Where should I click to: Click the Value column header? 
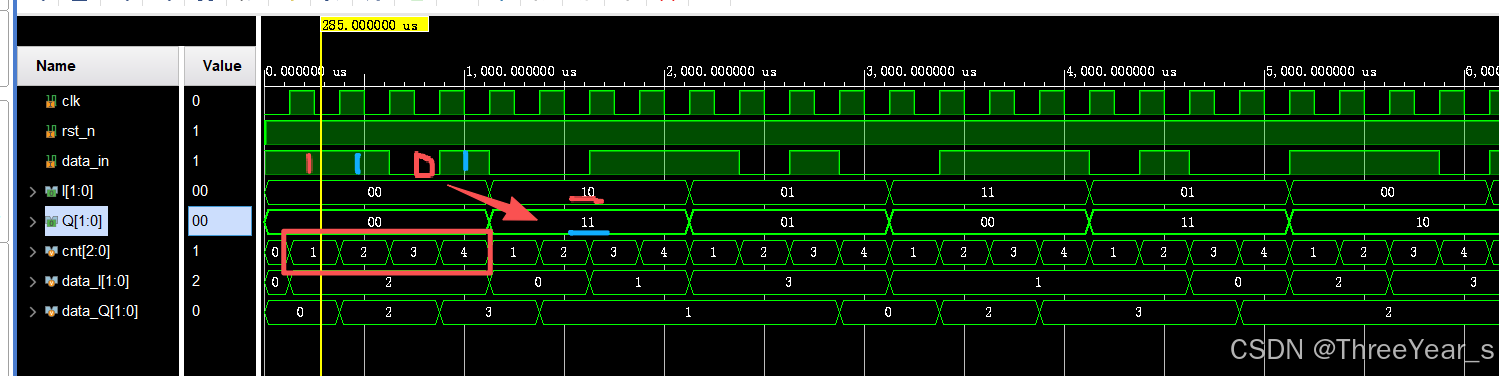click(220, 66)
